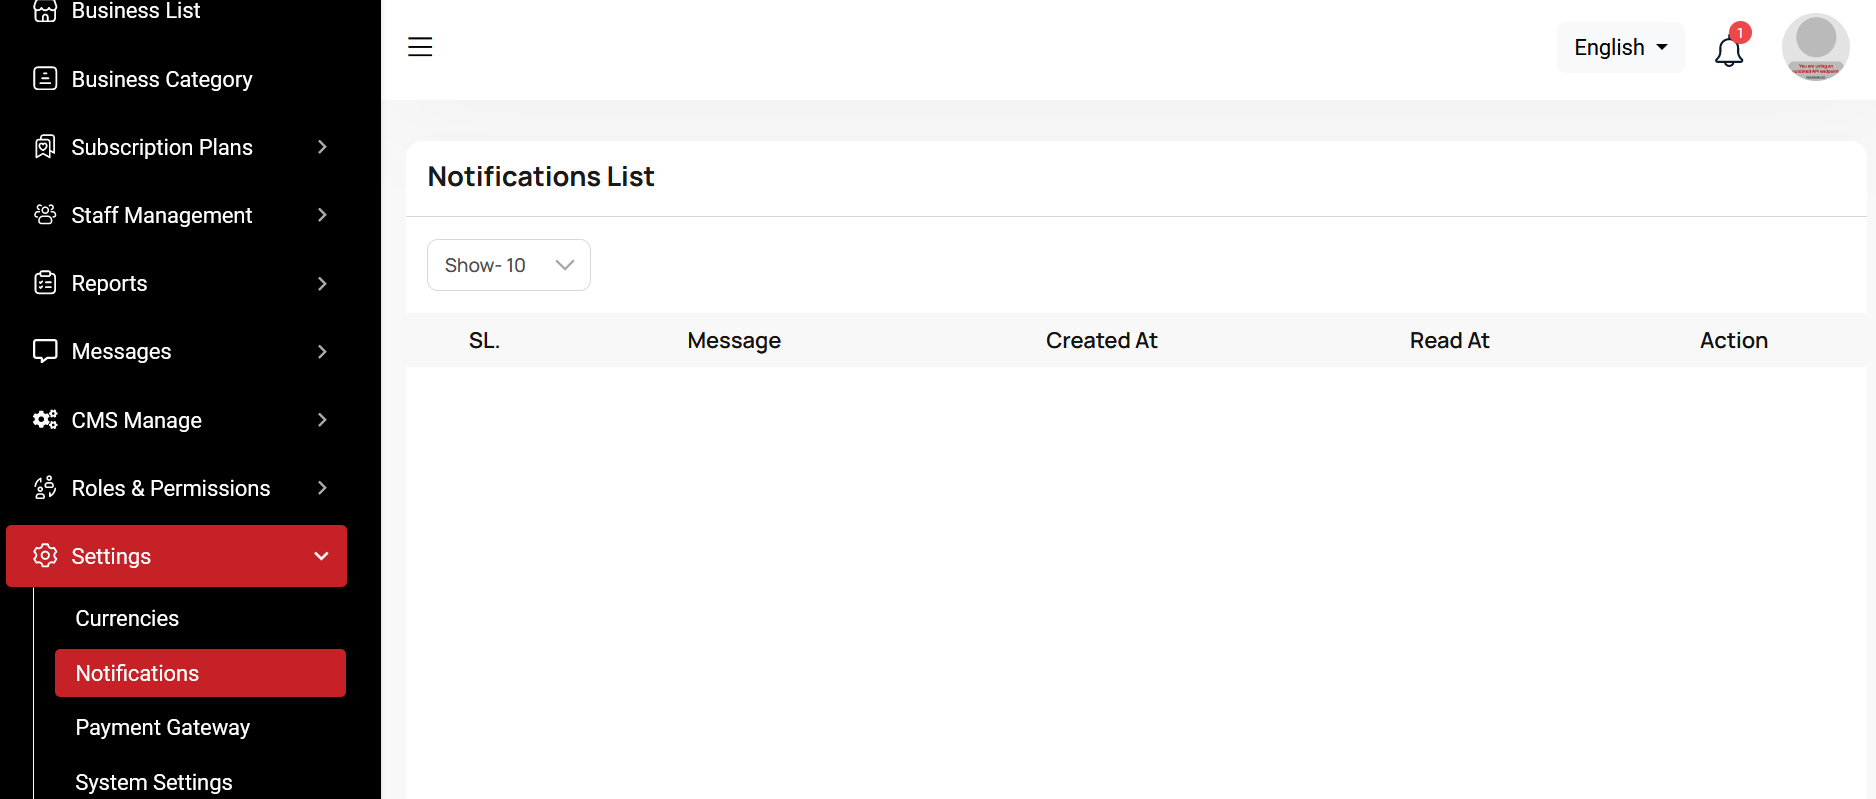Click the hamburger menu icon

click(x=420, y=47)
